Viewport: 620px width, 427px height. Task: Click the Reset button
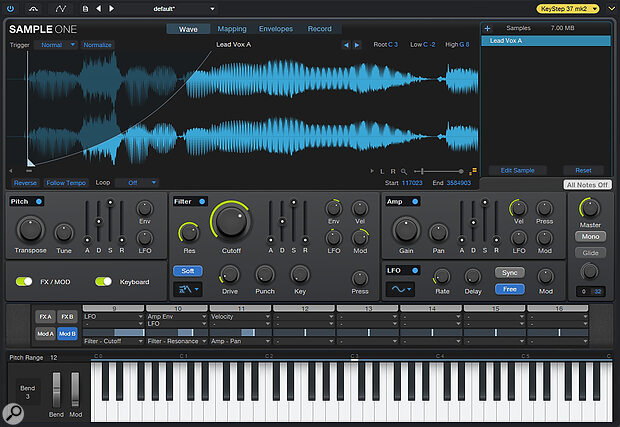tap(583, 170)
